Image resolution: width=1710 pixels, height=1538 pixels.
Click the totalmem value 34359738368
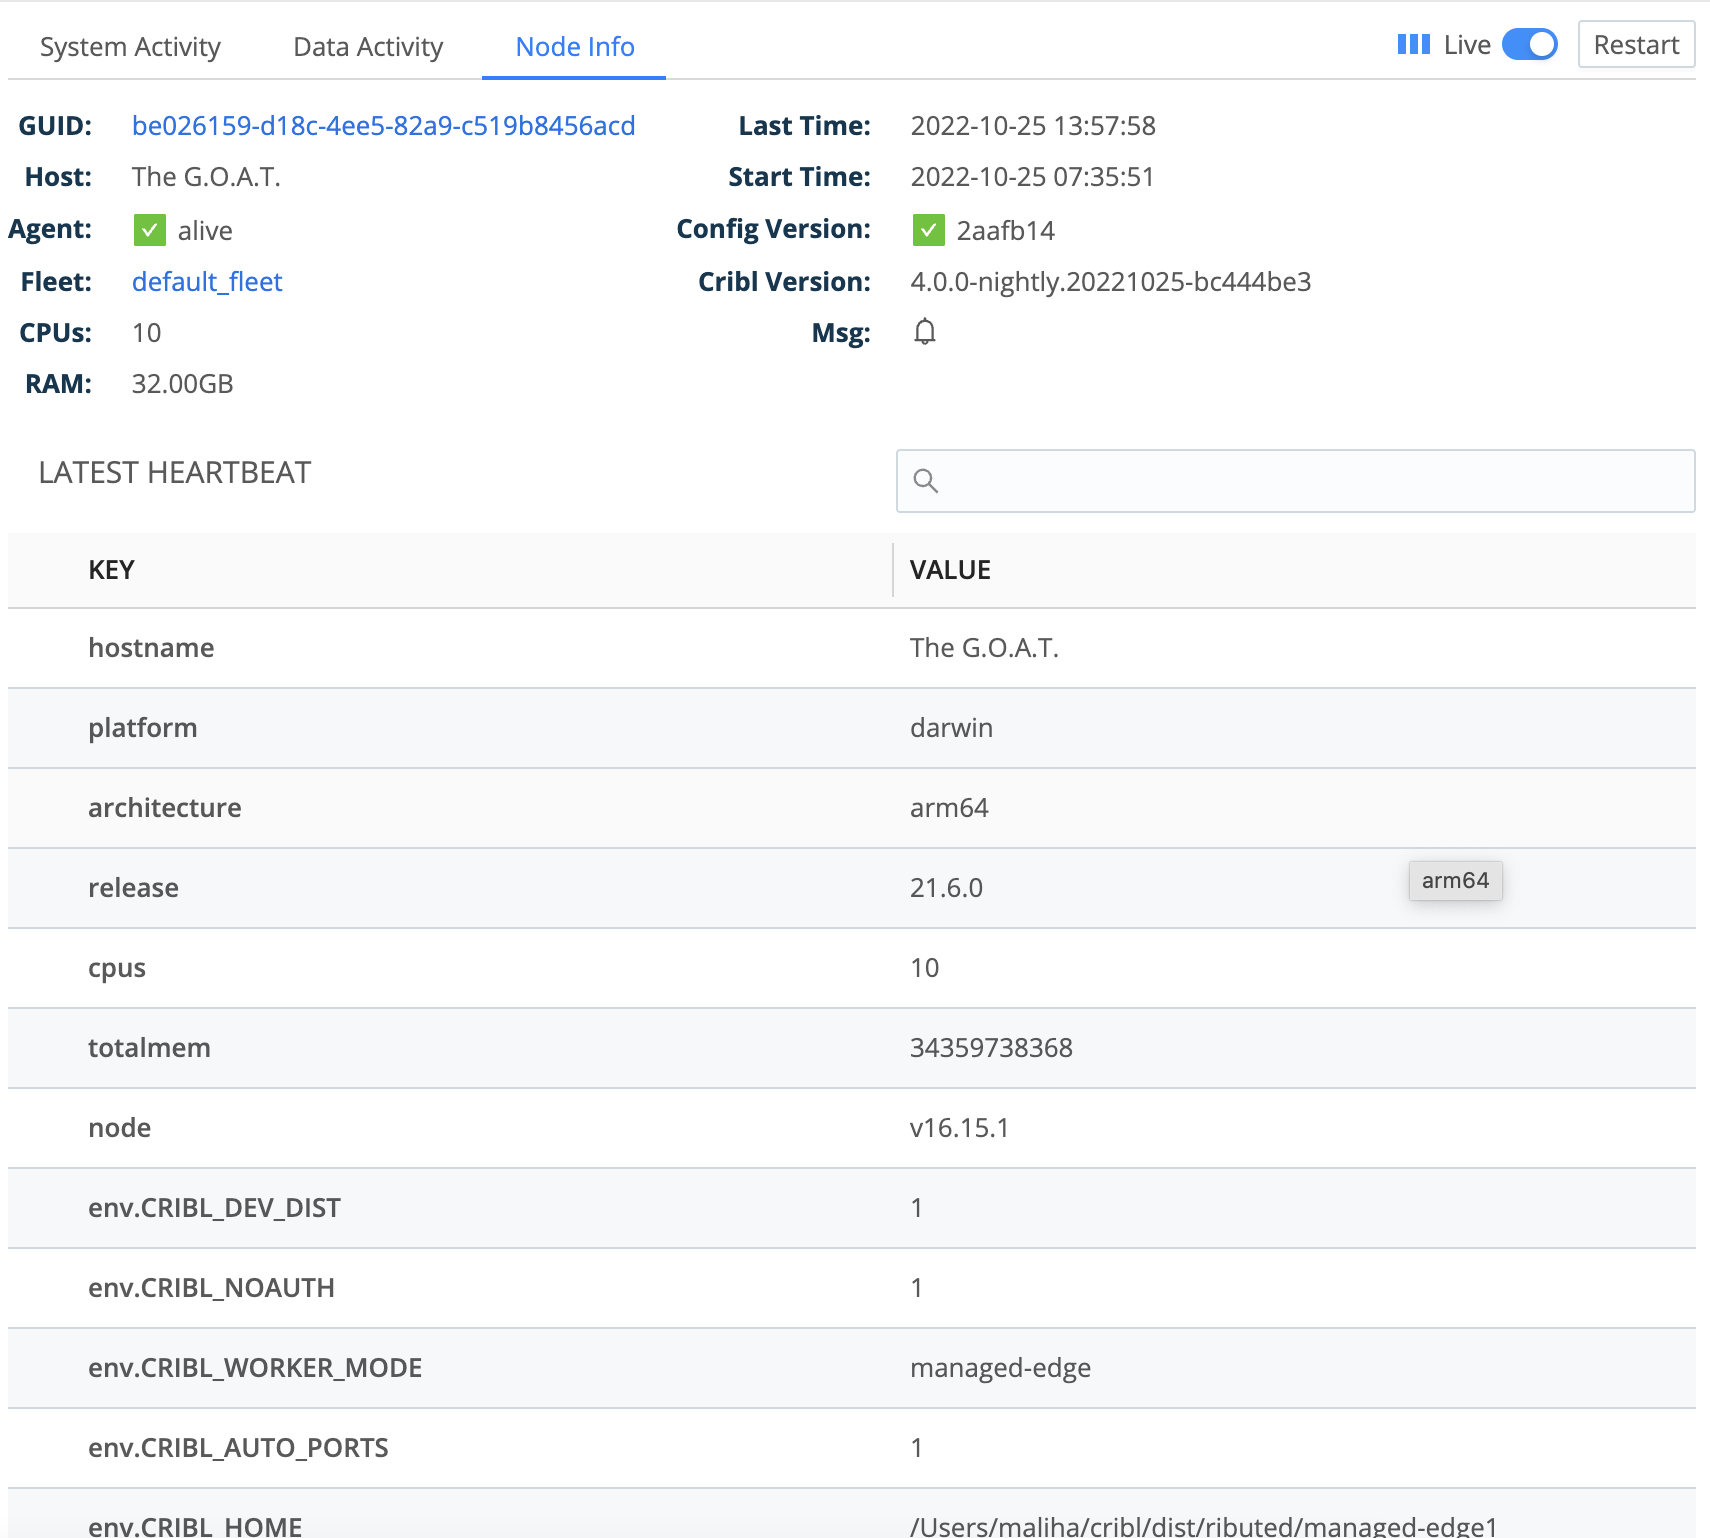pyautogui.click(x=990, y=1047)
